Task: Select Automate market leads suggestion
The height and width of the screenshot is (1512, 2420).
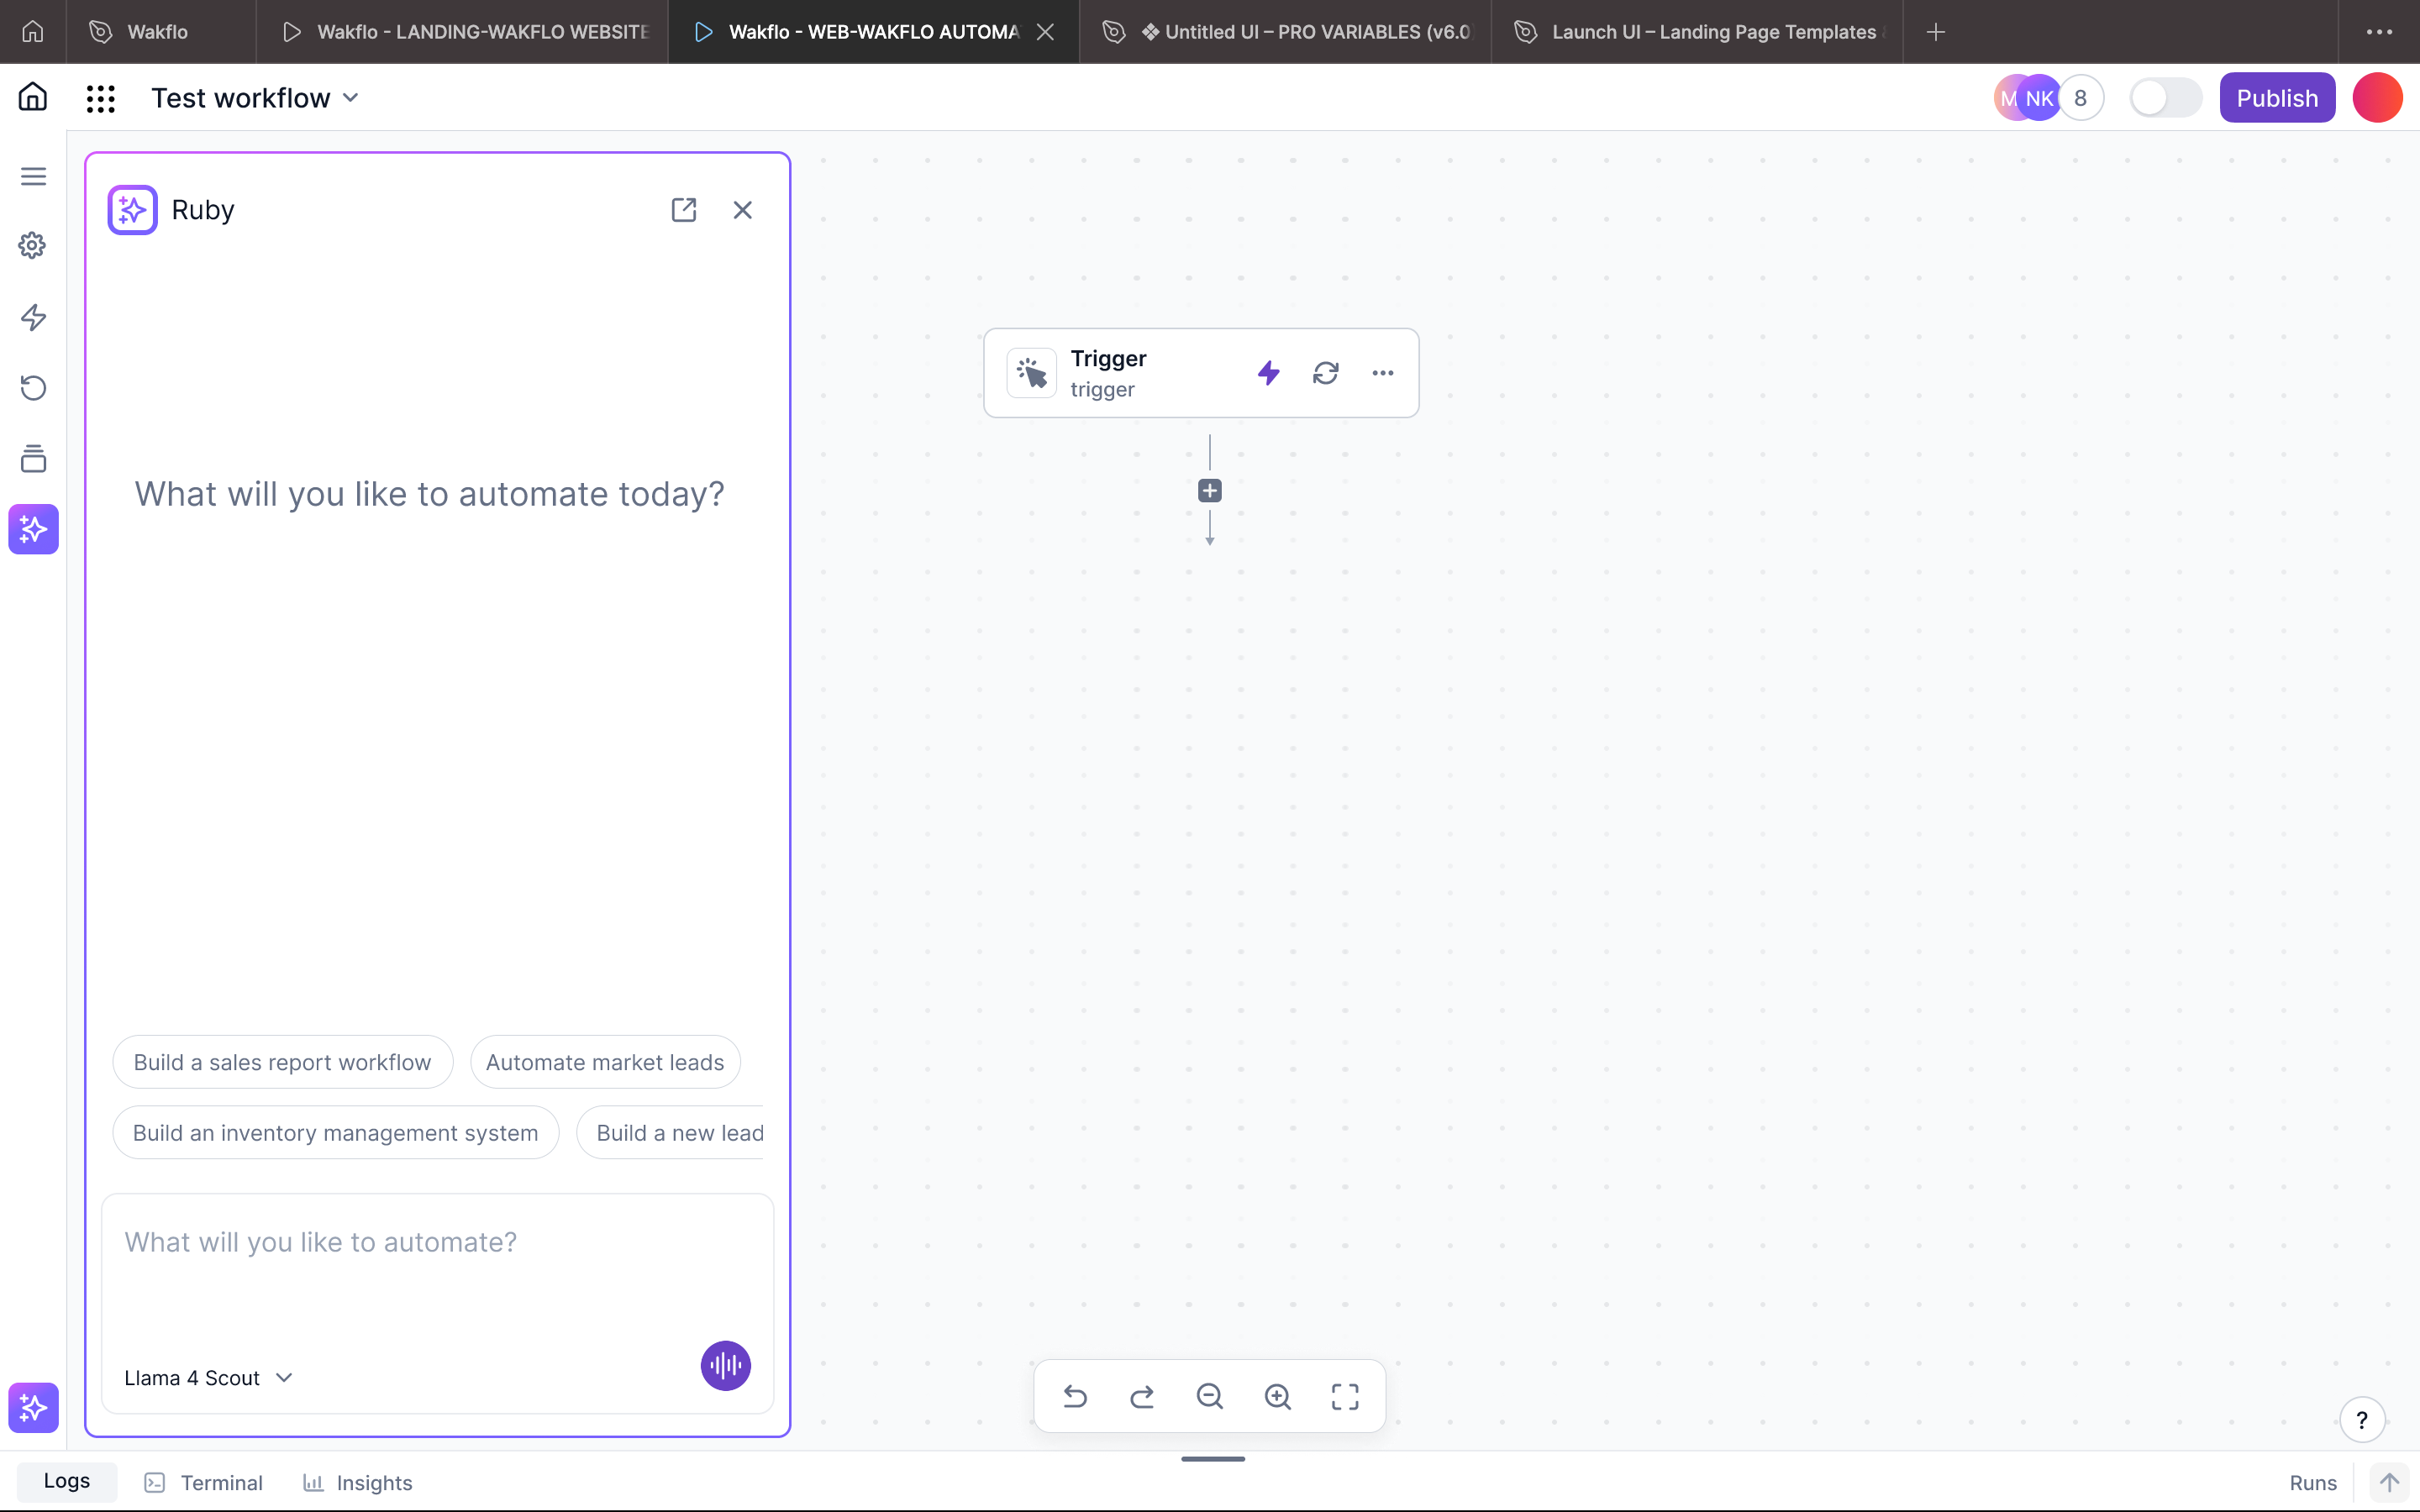Action: tap(605, 1062)
